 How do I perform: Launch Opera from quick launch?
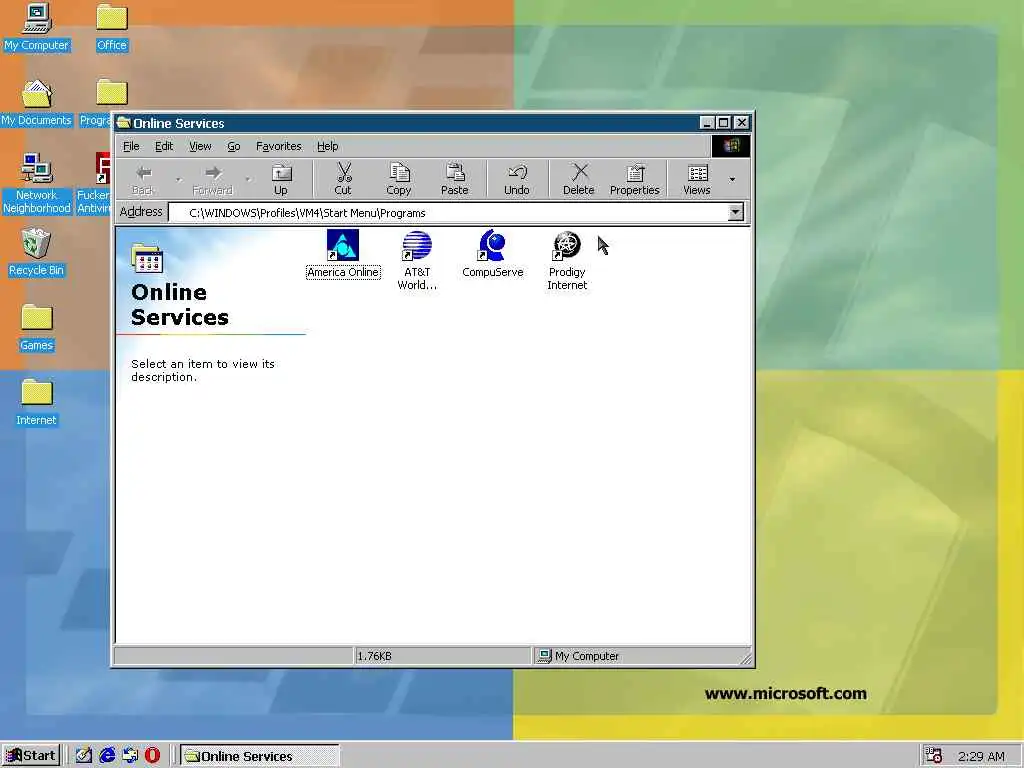tap(152, 756)
